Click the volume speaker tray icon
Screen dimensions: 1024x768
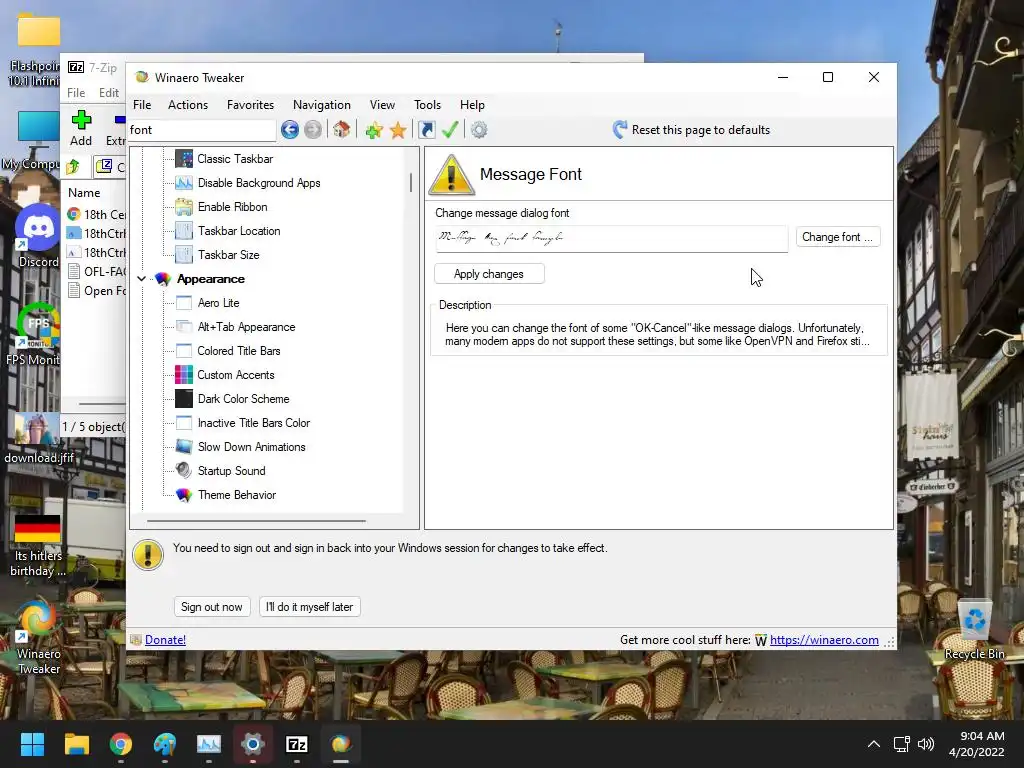pyautogui.click(x=925, y=744)
